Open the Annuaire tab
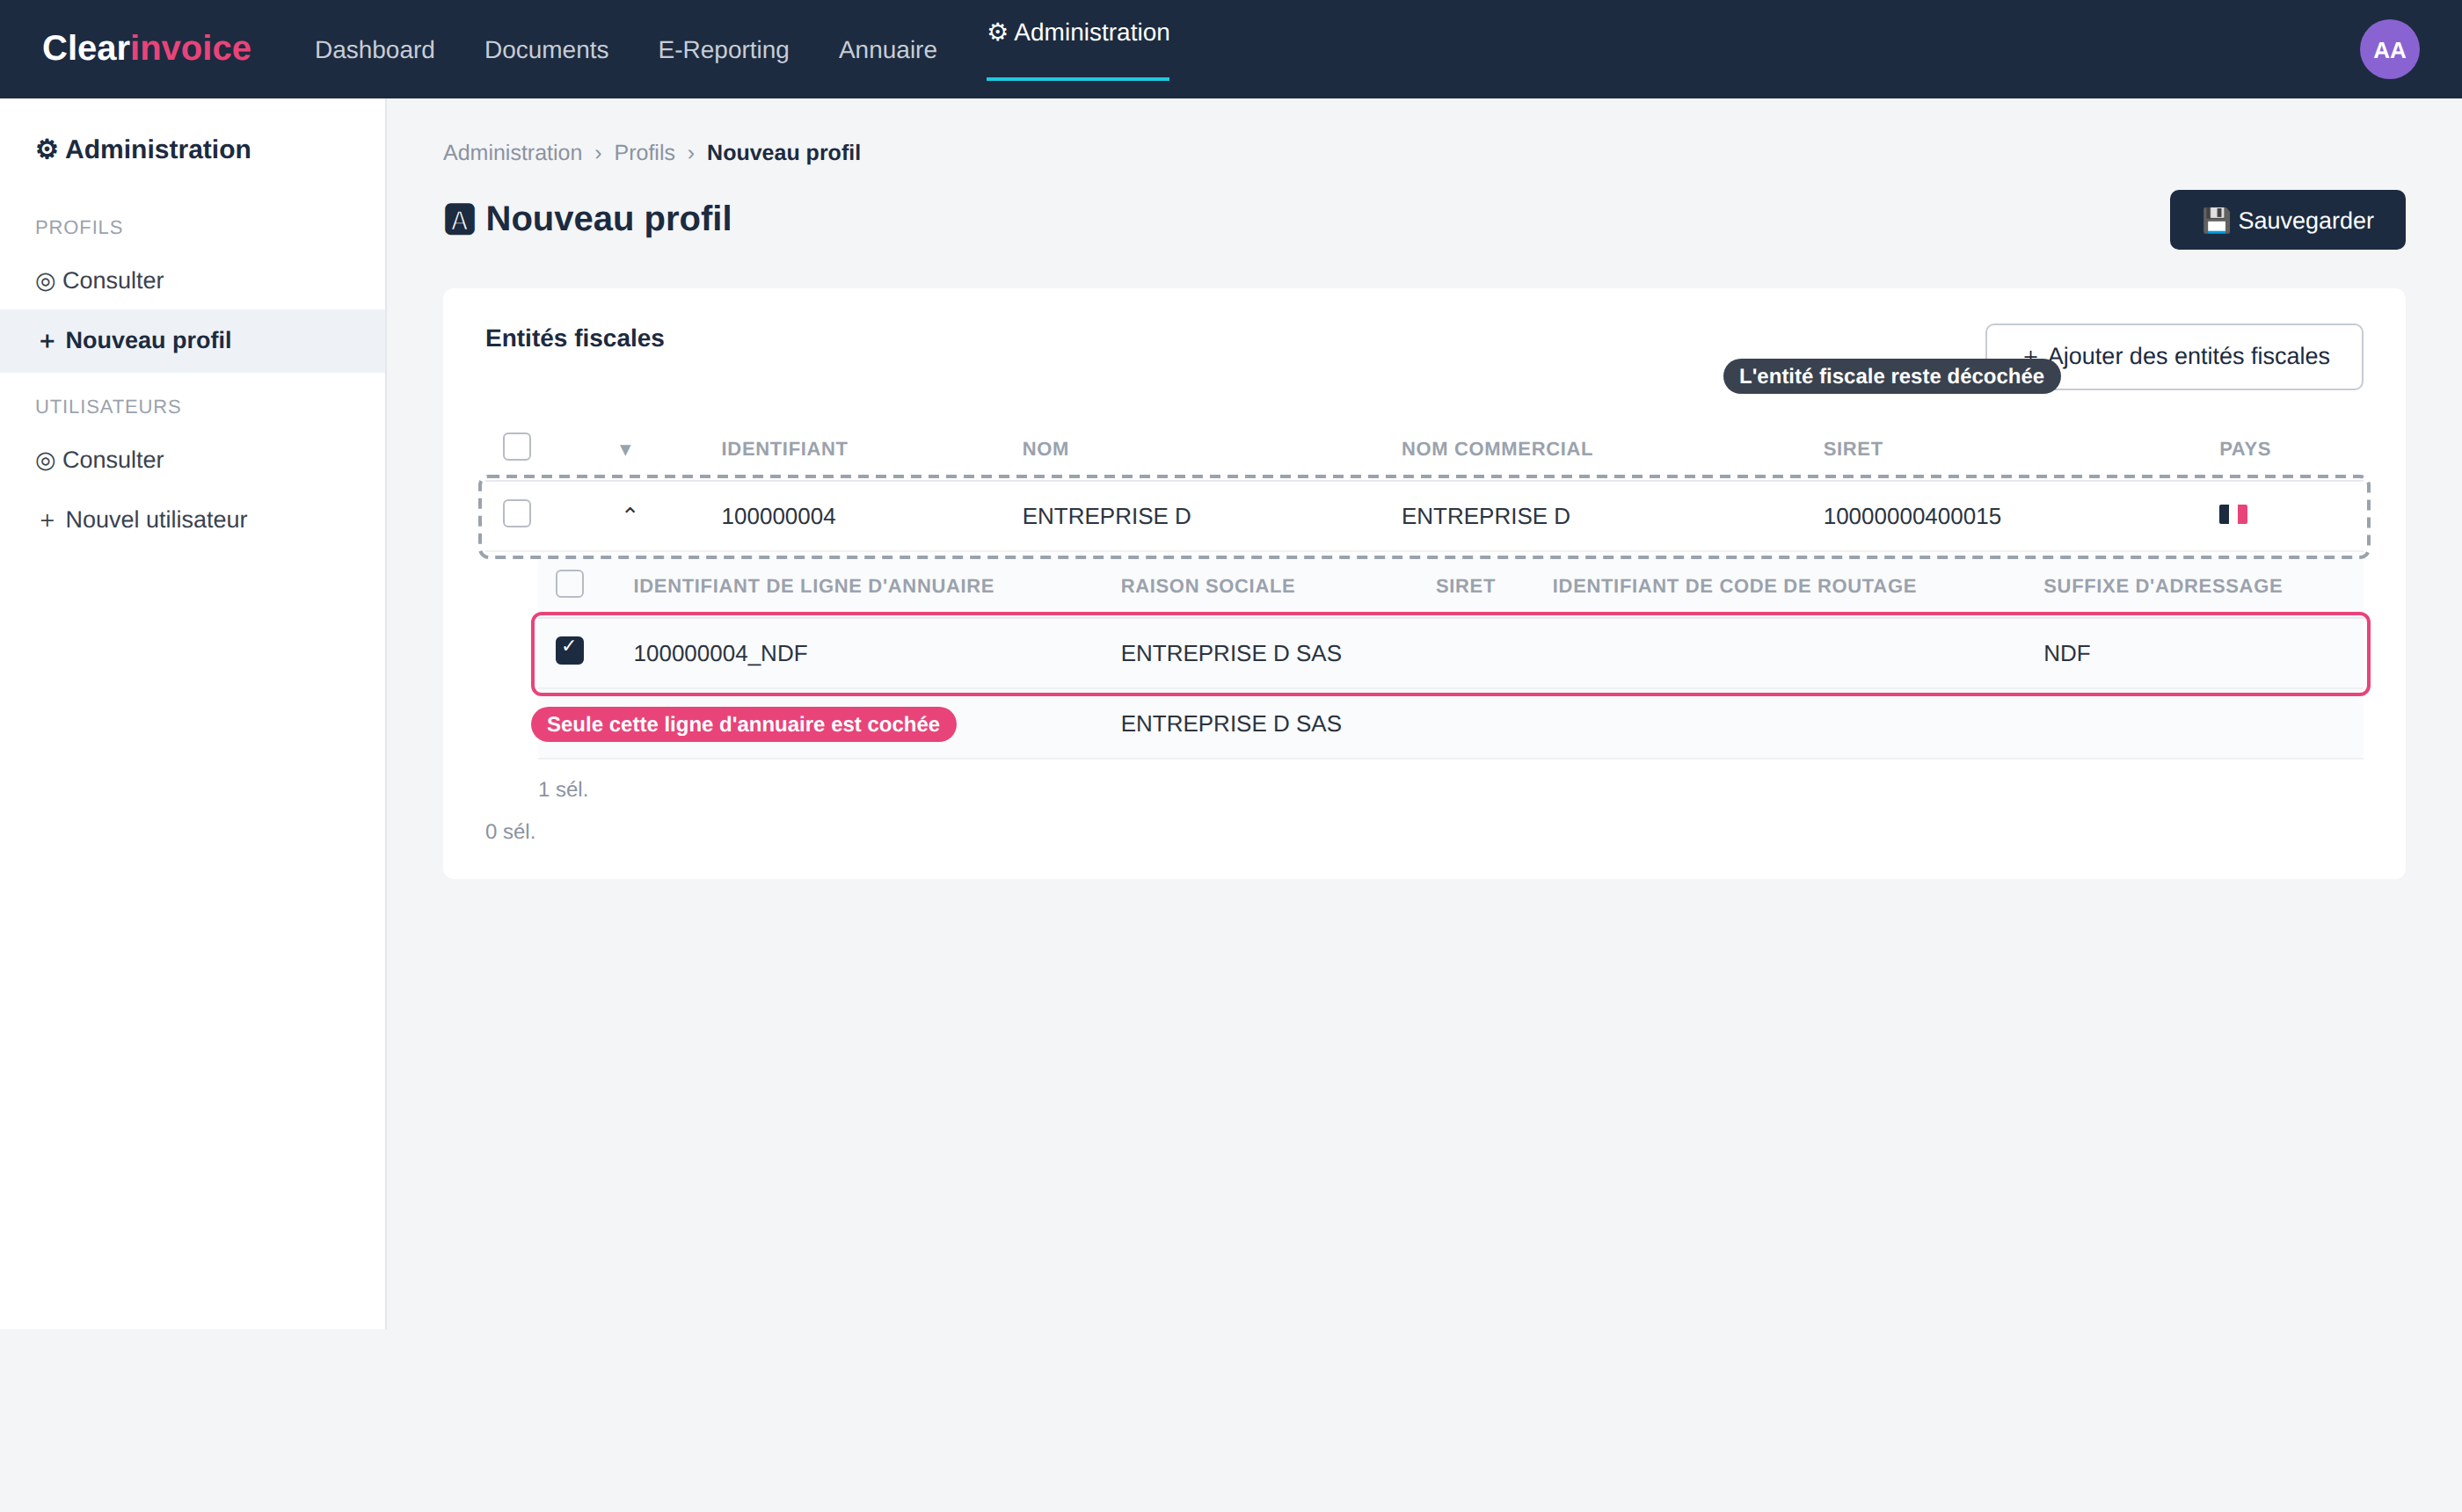 (x=887, y=49)
